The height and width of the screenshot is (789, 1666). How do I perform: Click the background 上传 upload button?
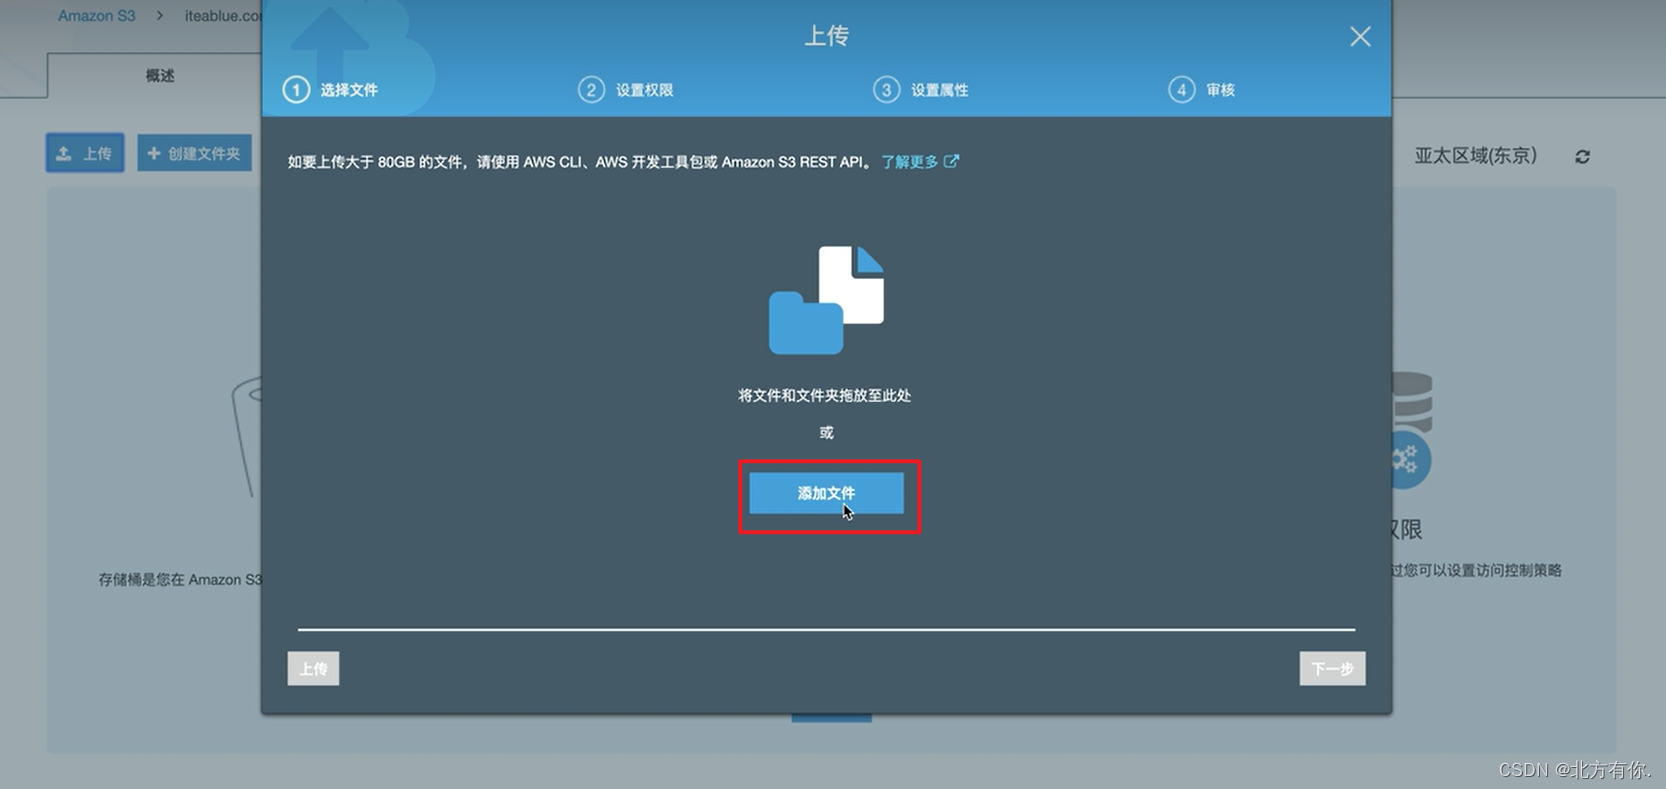click(x=85, y=153)
